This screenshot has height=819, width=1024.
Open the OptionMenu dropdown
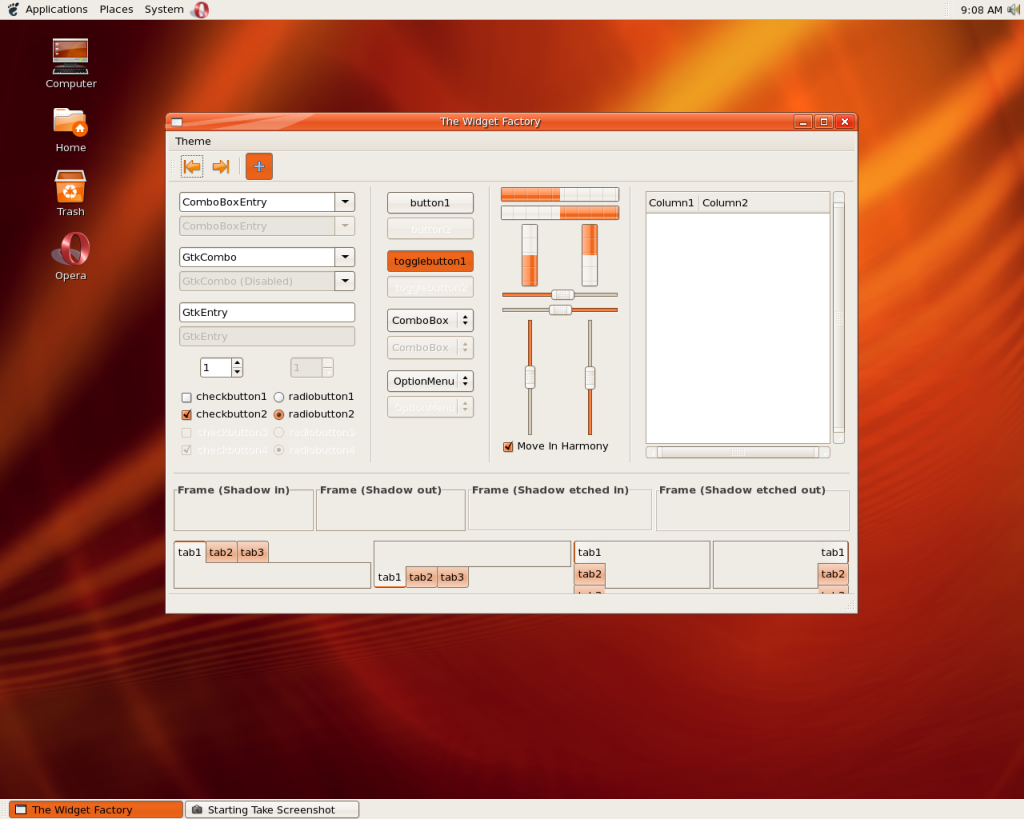pos(430,381)
